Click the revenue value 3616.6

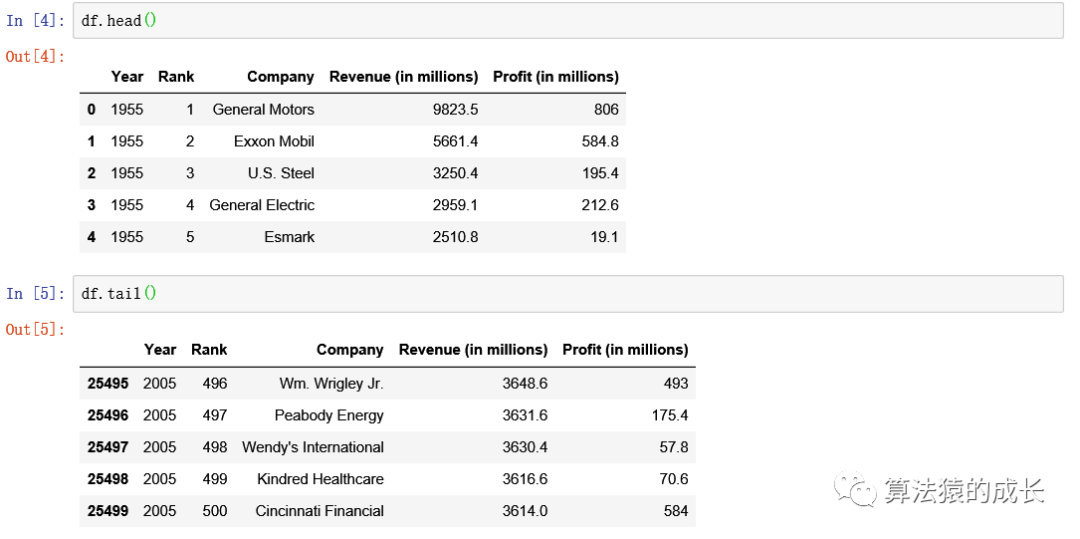525,478
